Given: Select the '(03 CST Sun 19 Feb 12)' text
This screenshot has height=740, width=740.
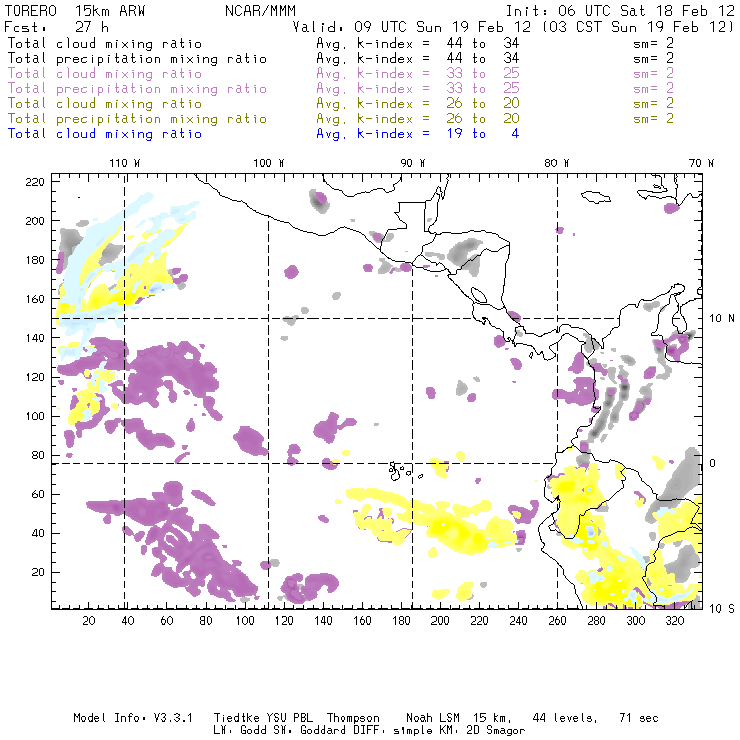Looking at the screenshot, I should coord(638,27).
